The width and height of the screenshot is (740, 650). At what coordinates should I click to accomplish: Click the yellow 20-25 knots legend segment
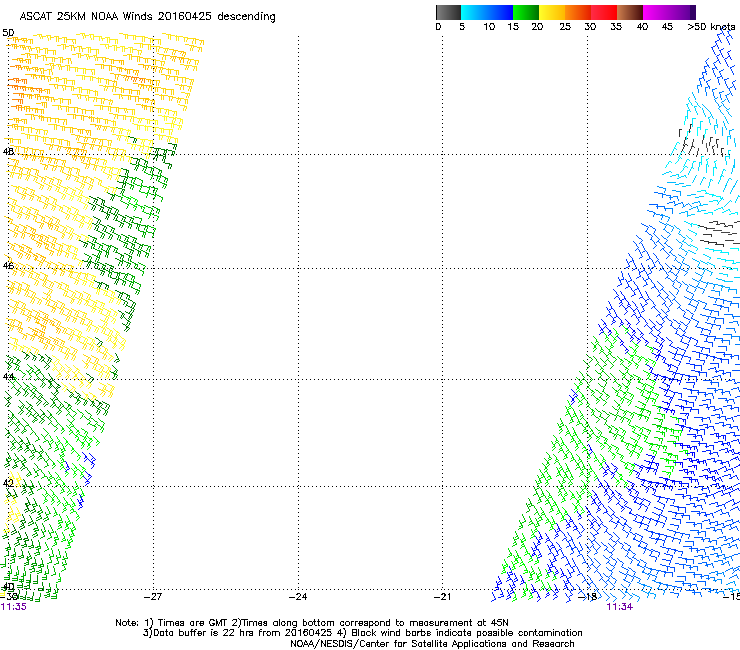coord(552,12)
